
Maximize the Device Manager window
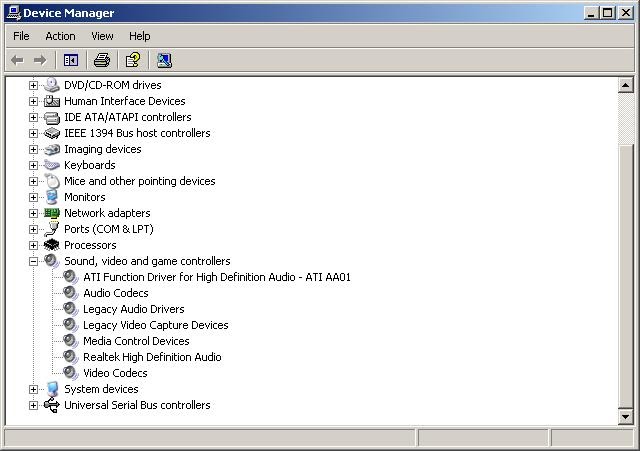point(607,13)
